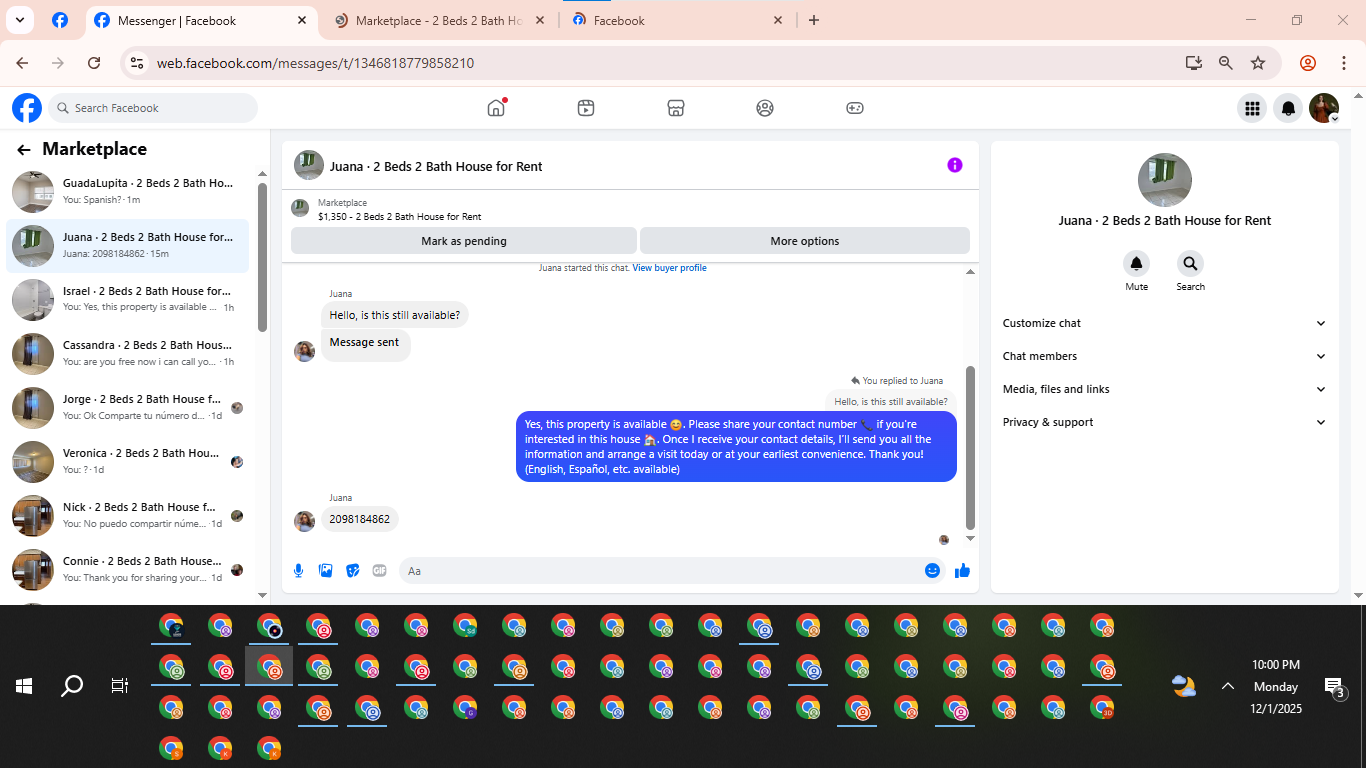The width and height of the screenshot is (1366, 768).
Task: Click the browser address bar URL
Action: pos(315,63)
